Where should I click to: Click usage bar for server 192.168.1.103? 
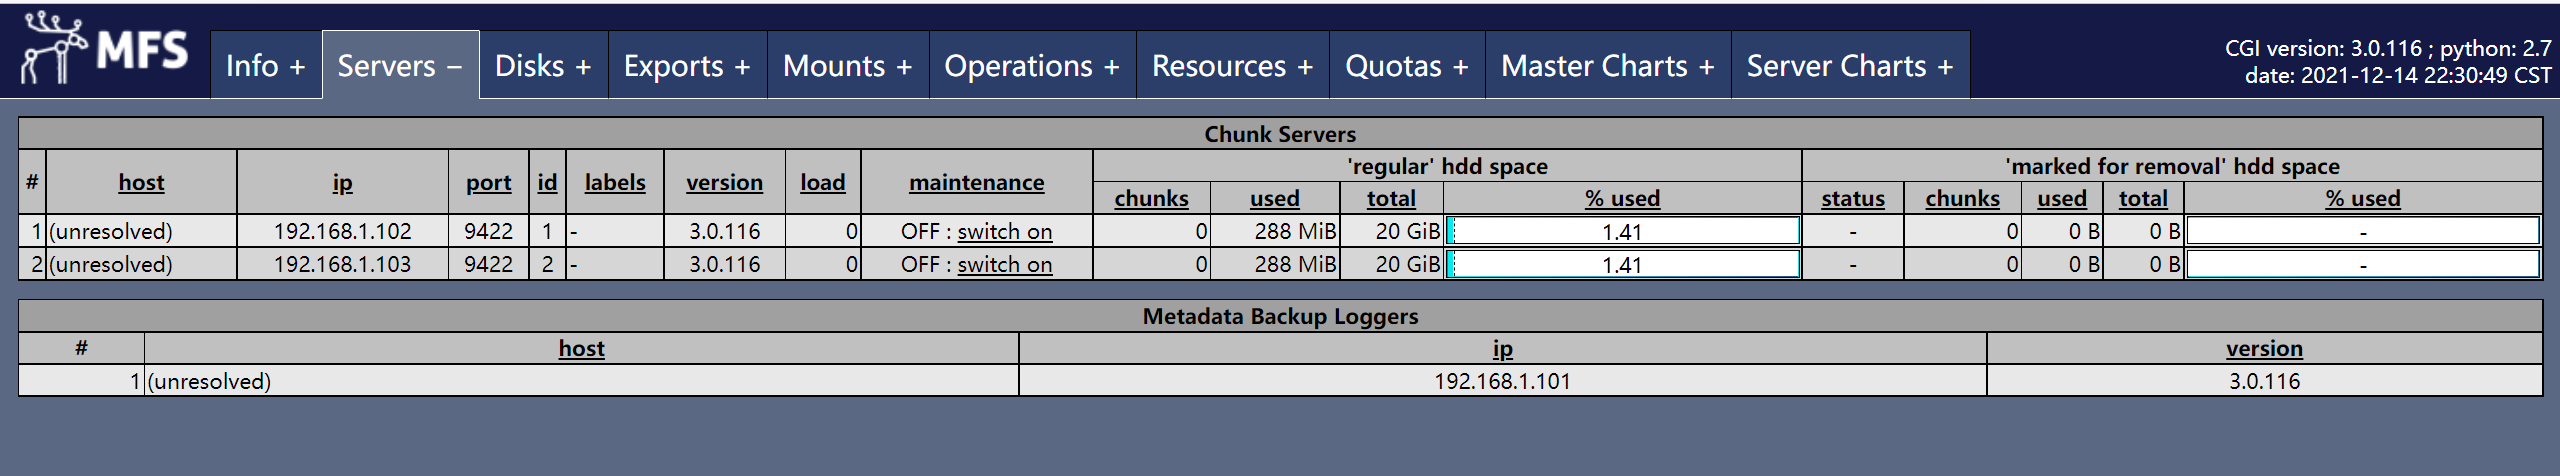[1622, 265]
